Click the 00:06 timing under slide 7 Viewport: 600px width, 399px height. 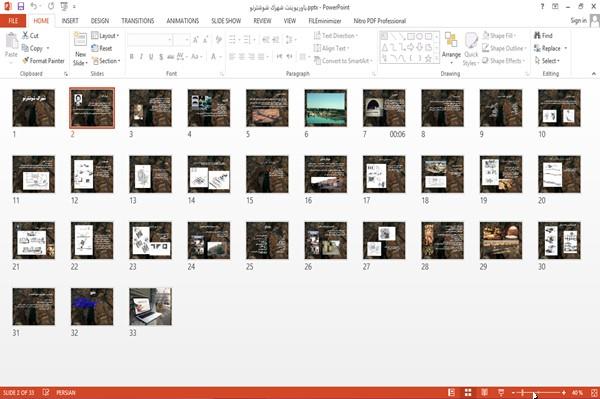click(x=397, y=134)
